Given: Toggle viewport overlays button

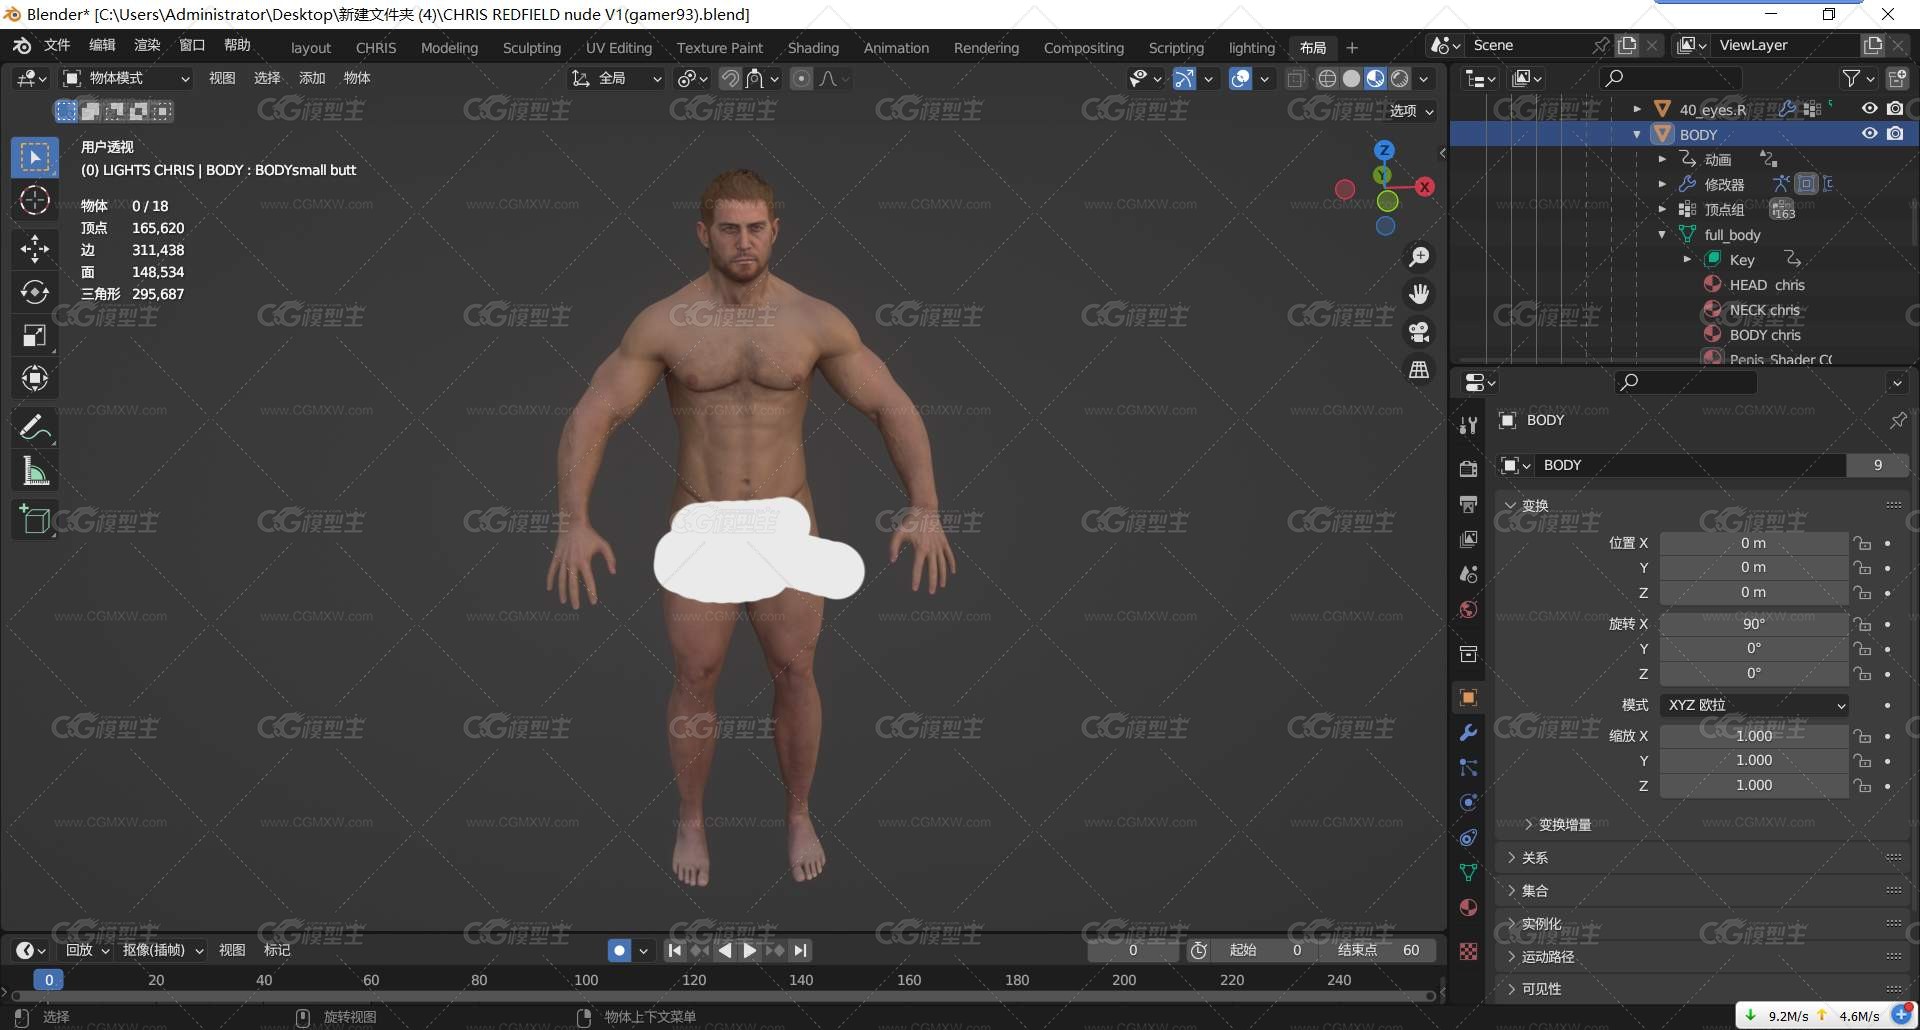Looking at the screenshot, I should [x=1240, y=78].
